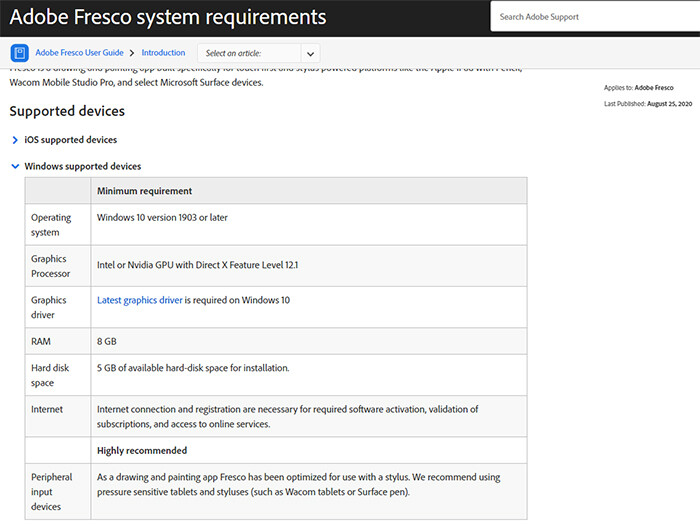The height and width of the screenshot is (526, 700).
Task: Go to the Introduction breadcrumb link
Action: coord(163,53)
